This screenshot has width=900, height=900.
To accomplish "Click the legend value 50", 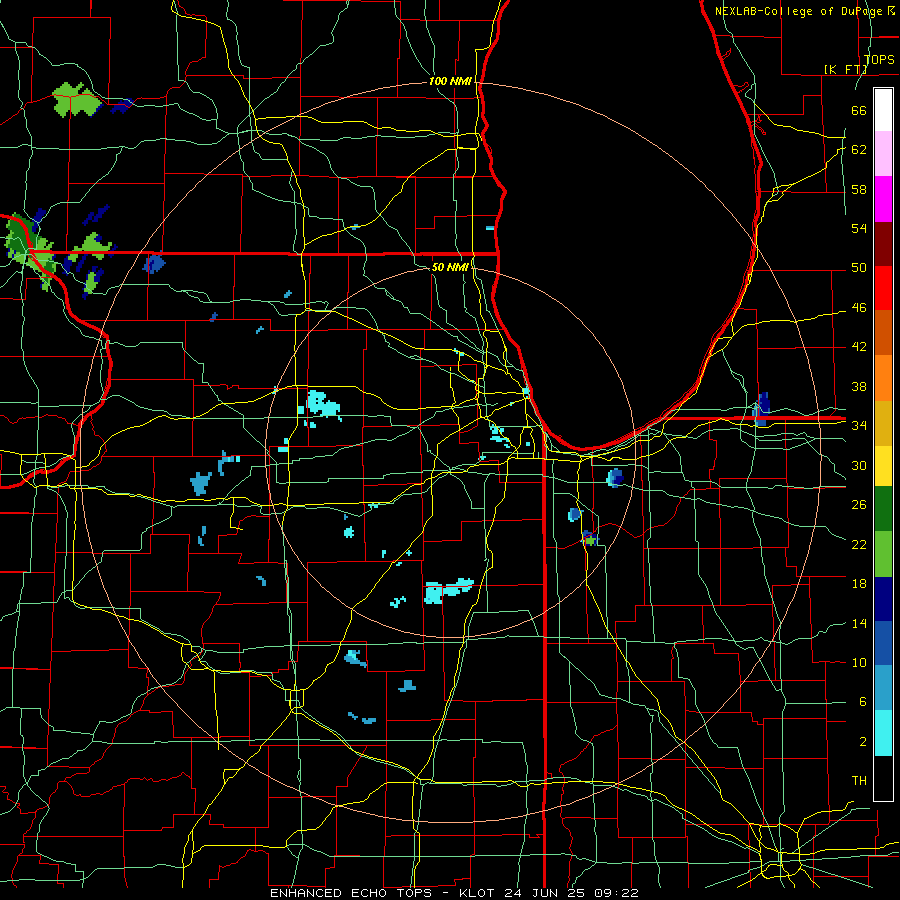I will [859, 268].
